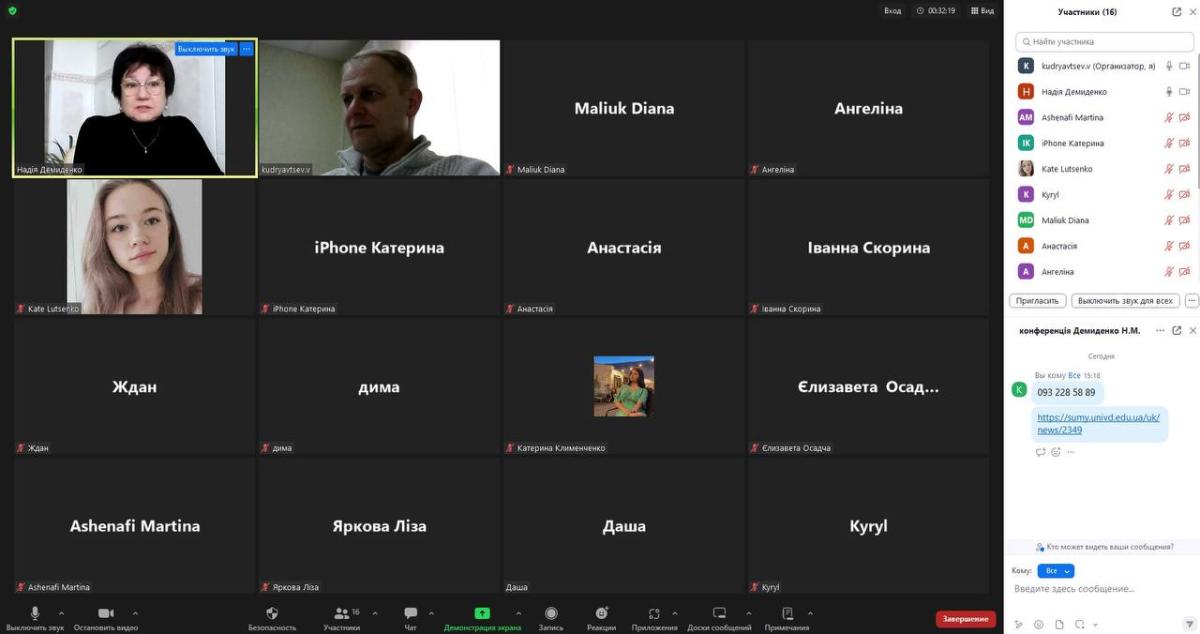Start green Демонстрация экрана screen share

(x=482, y=614)
